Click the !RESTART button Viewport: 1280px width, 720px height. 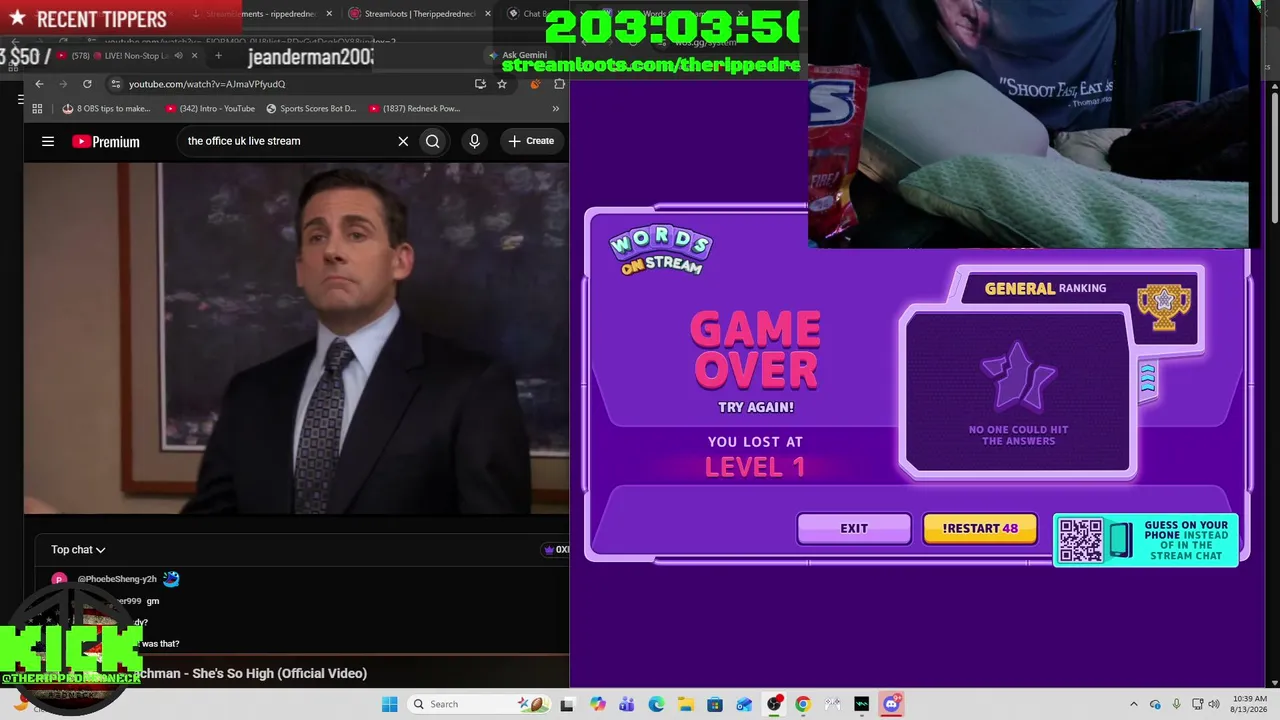(x=980, y=528)
